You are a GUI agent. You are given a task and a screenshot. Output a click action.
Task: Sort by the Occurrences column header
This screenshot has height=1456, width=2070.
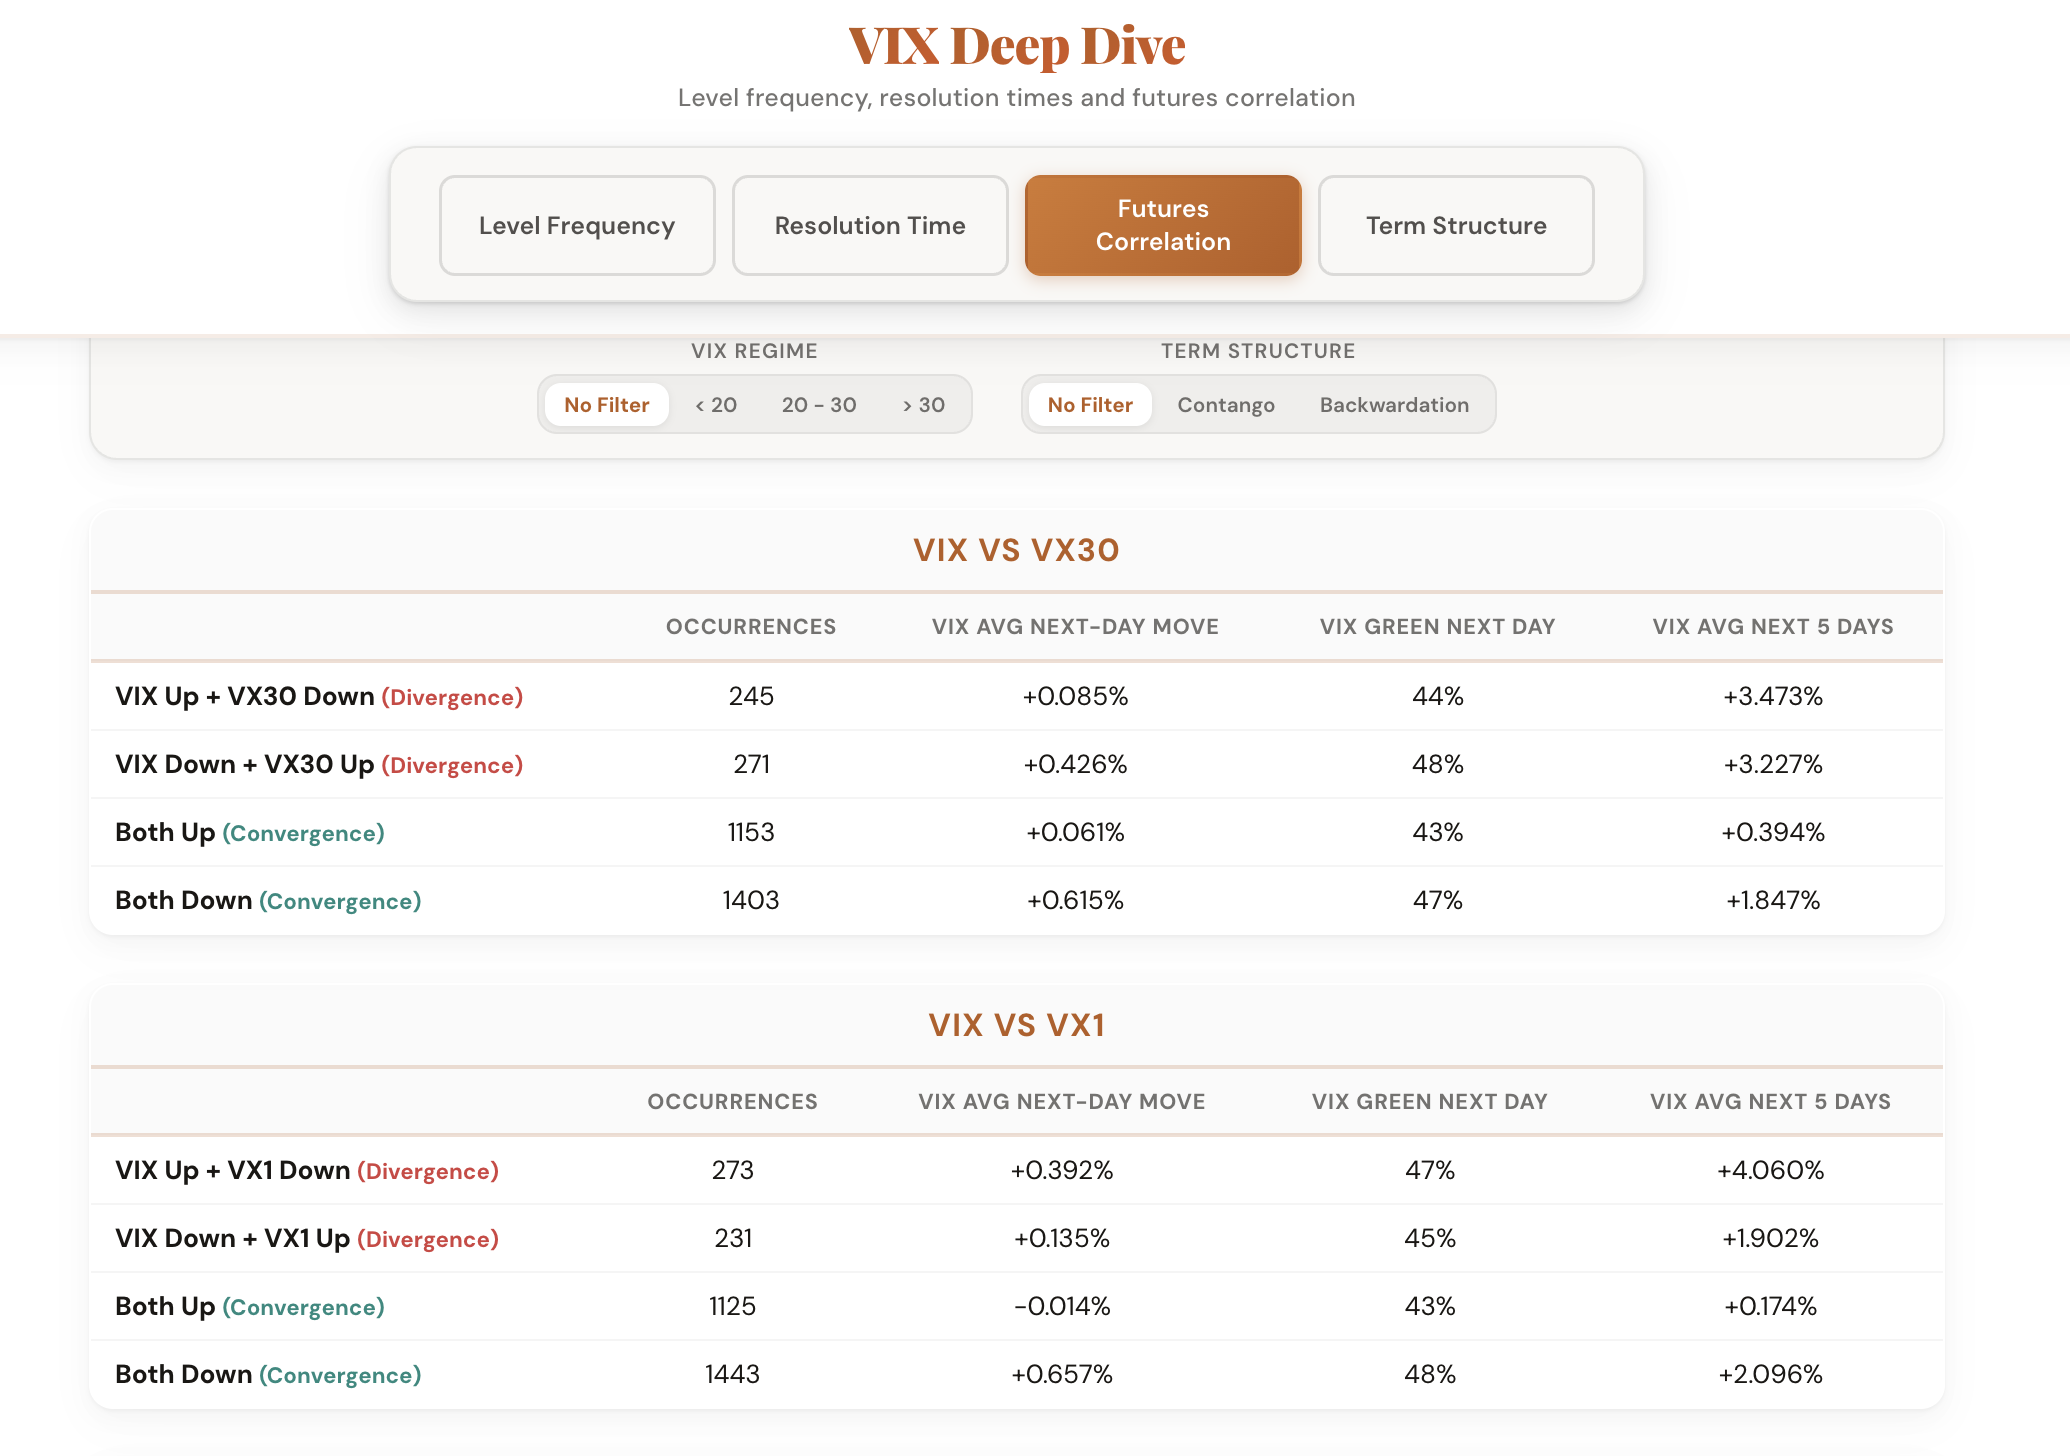[x=751, y=626]
